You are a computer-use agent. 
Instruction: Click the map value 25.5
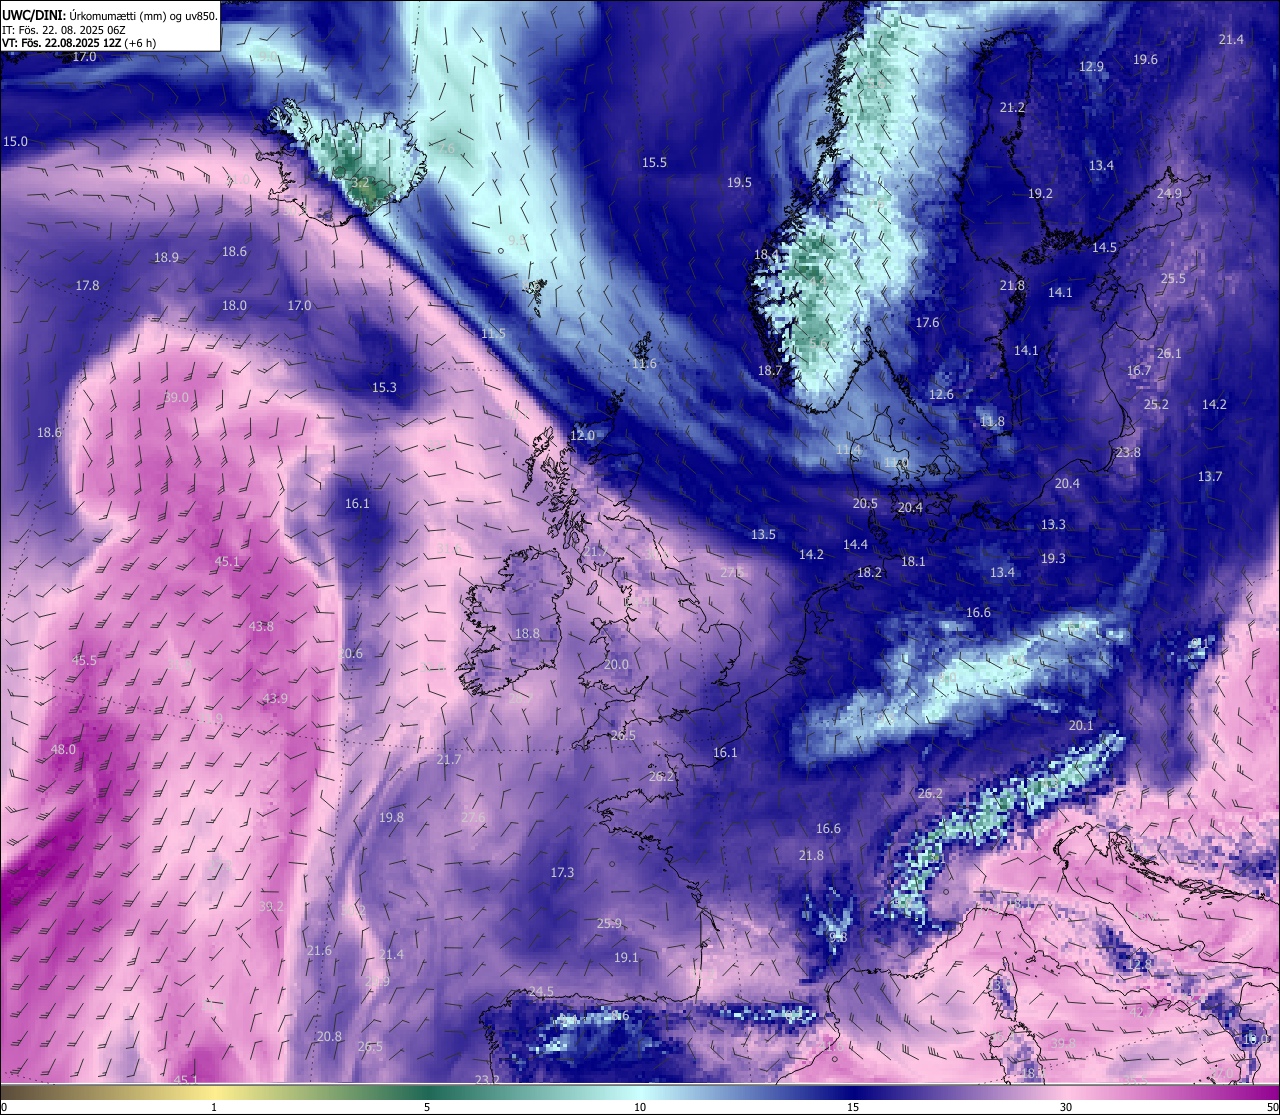click(1173, 279)
